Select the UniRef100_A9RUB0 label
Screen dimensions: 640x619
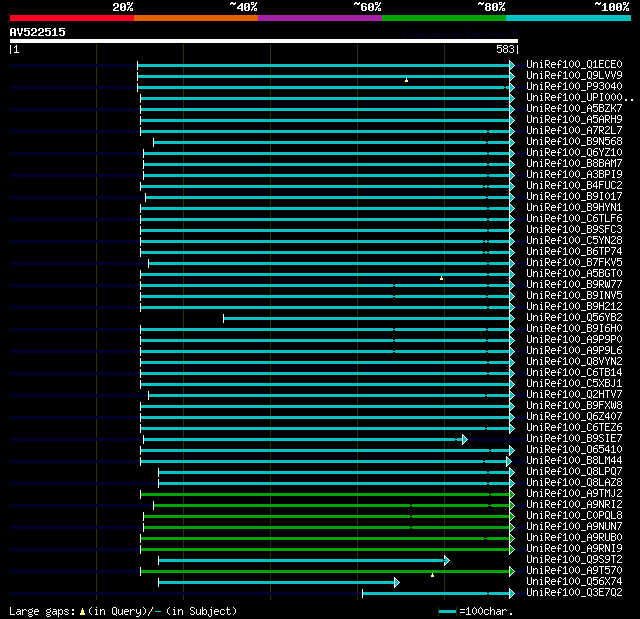(x=574, y=538)
